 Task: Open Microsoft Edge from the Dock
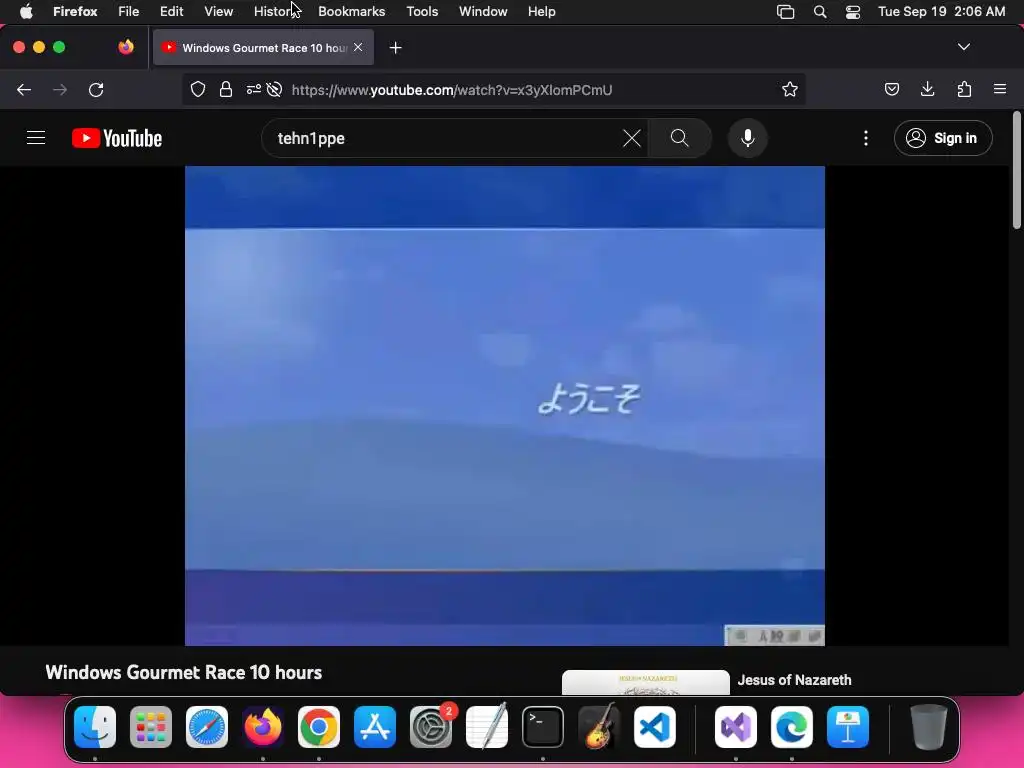coord(792,727)
